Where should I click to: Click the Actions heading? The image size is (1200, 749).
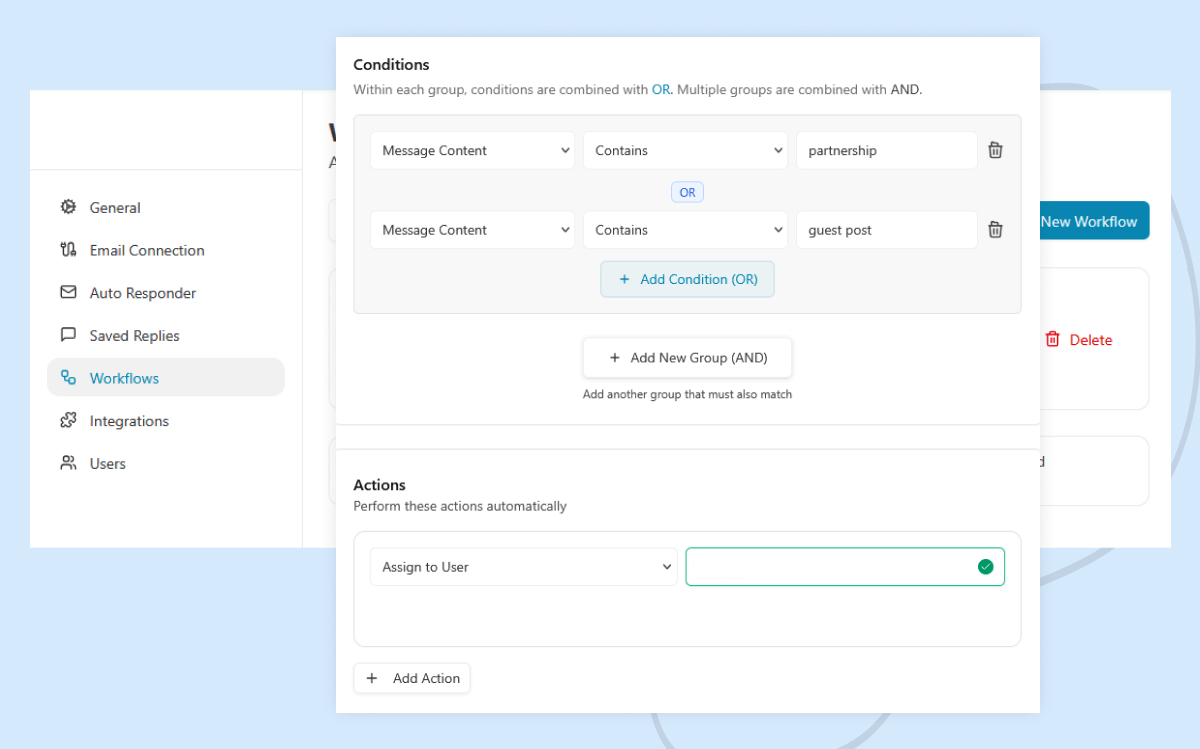pos(379,485)
